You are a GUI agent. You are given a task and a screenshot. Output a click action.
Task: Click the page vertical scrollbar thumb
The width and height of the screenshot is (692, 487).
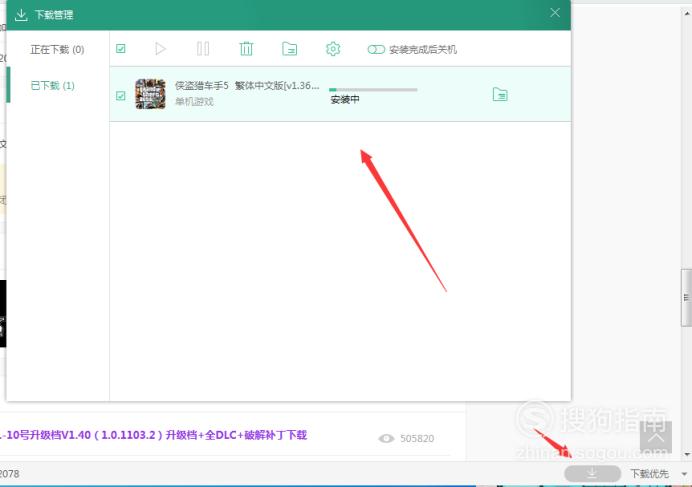point(686,298)
